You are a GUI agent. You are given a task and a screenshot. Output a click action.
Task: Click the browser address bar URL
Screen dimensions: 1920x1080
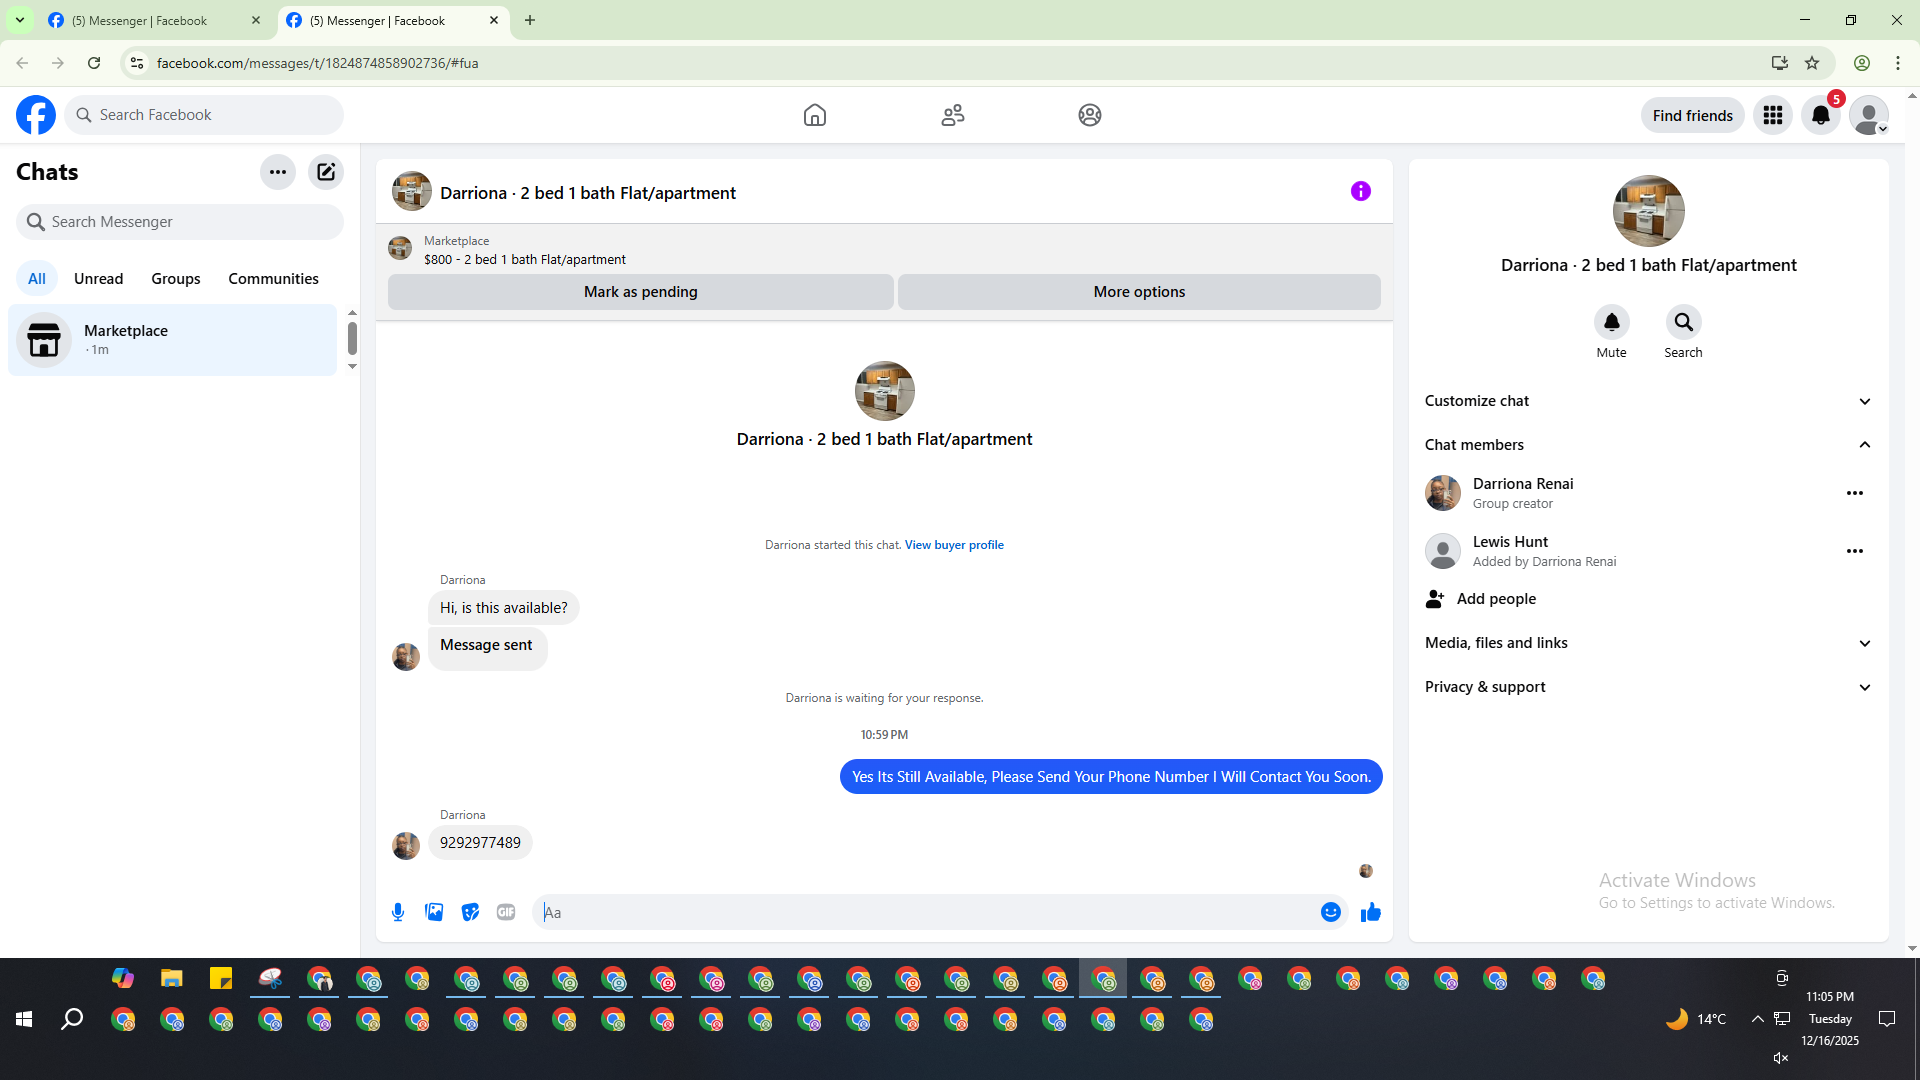317,63
